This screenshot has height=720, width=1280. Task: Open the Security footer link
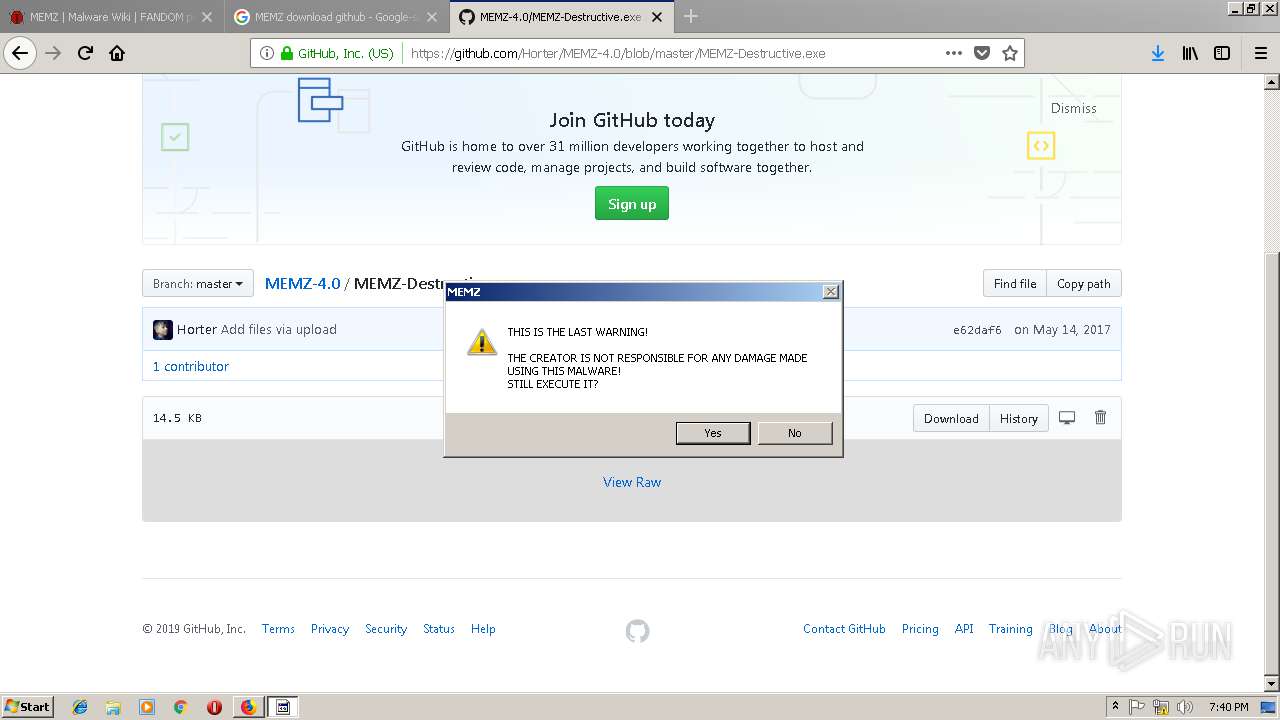[386, 629]
